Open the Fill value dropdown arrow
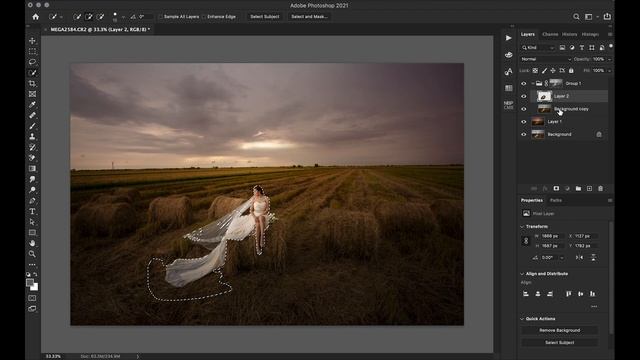The width and height of the screenshot is (640, 360). (609, 71)
